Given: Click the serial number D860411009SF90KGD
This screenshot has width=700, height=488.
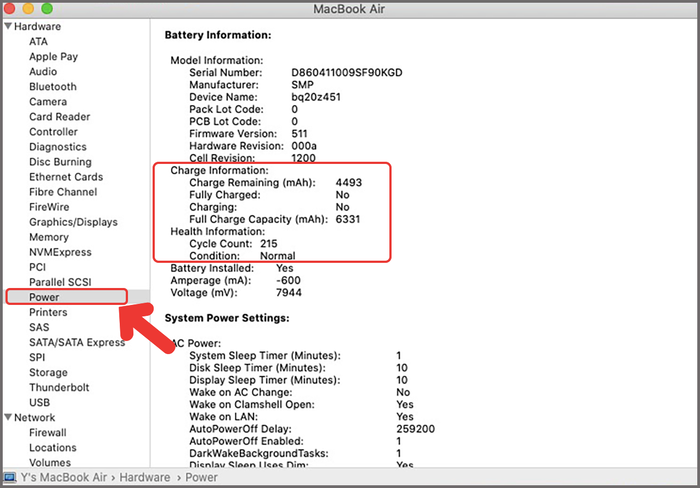Looking at the screenshot, I should [x=347, y=73].
